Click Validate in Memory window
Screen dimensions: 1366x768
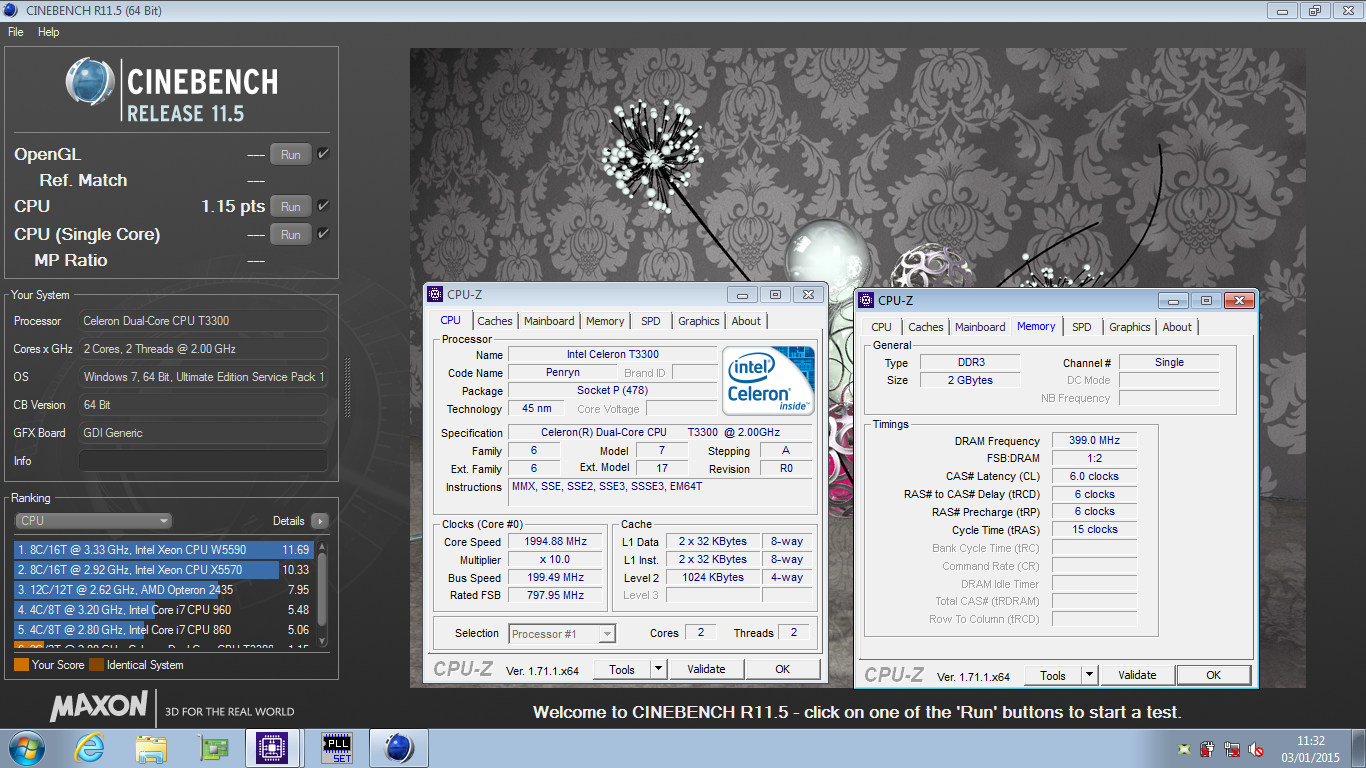[1137, 675]
